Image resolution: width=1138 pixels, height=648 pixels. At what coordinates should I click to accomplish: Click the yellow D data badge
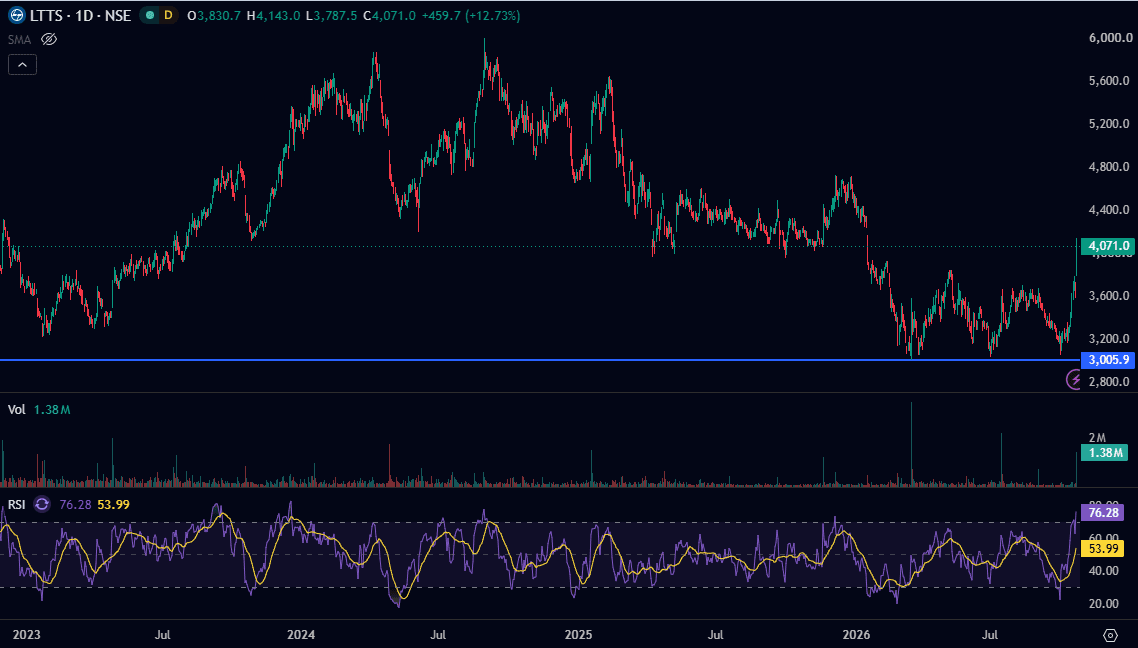(168, 15)
